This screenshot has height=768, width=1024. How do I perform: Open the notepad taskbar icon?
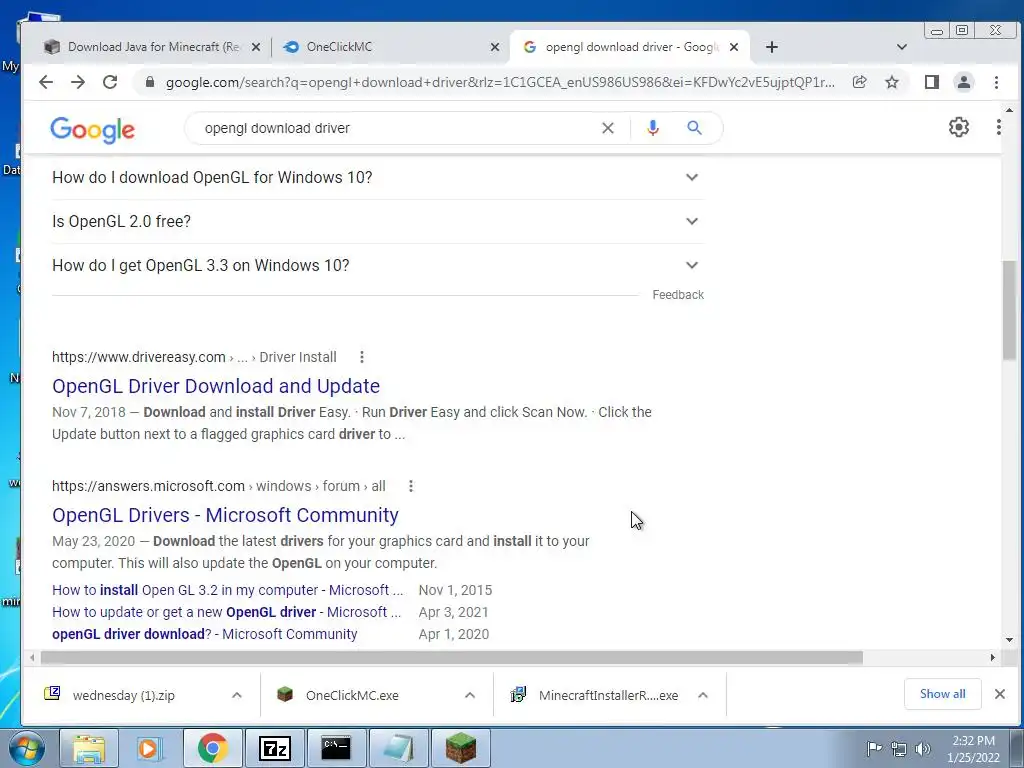click(398, 748)
